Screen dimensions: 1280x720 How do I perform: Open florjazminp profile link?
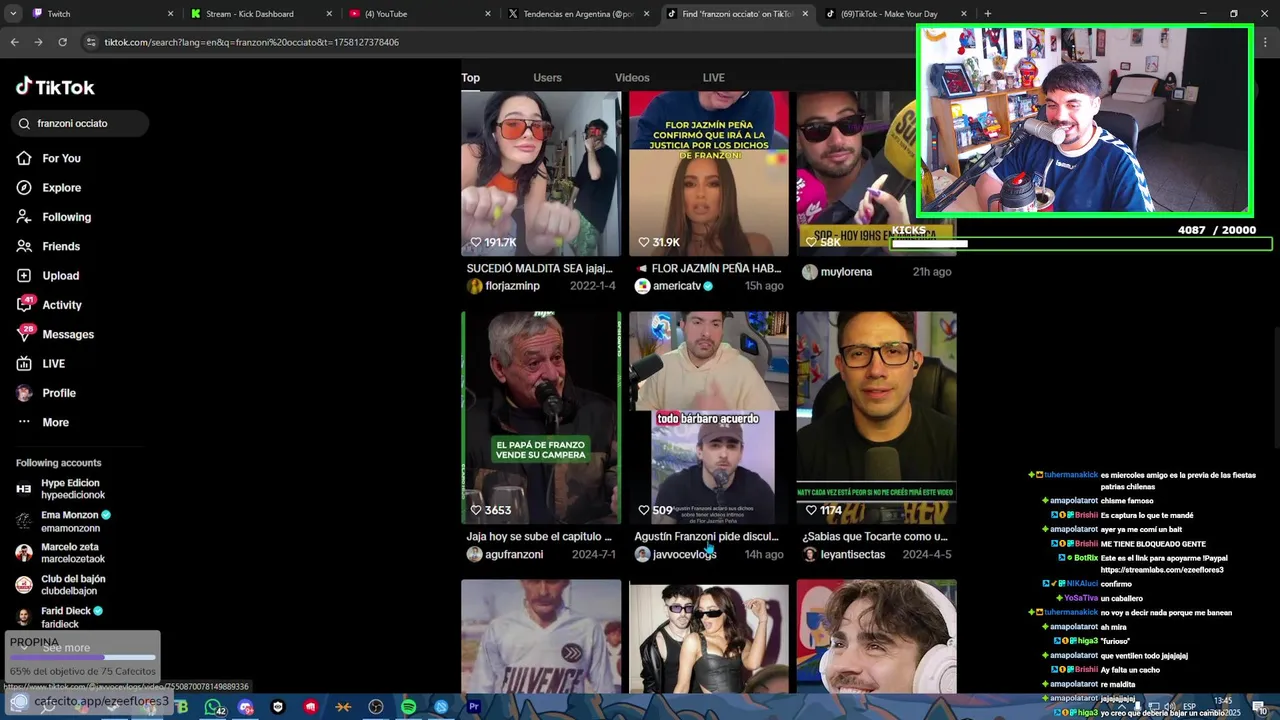point(503,286)
